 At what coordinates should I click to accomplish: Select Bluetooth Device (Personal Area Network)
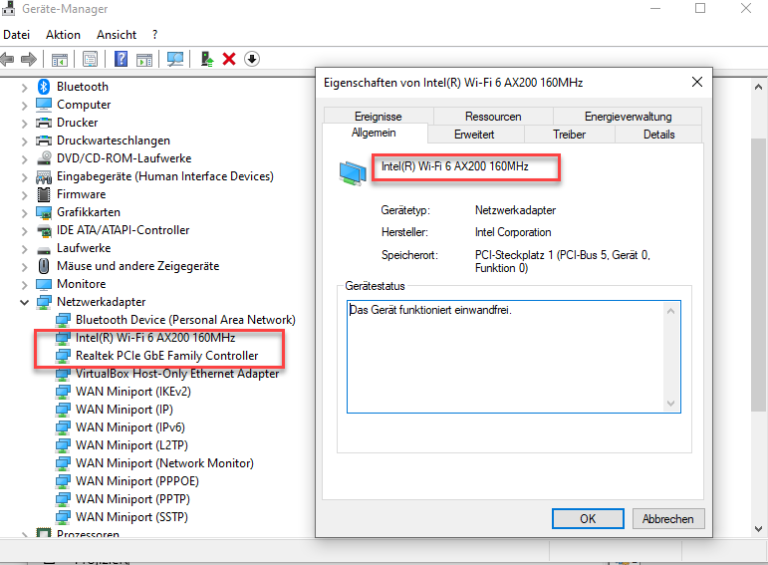point(186,320)
